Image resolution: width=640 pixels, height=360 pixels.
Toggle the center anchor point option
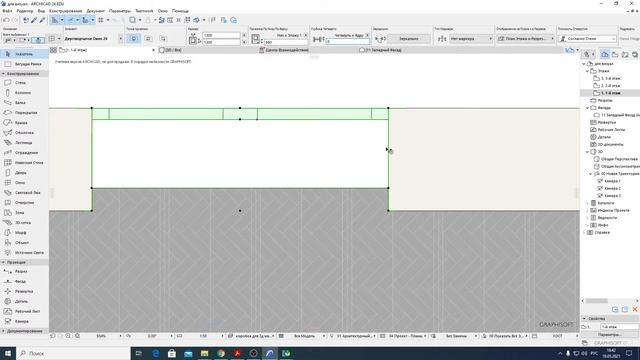(133, 38)
